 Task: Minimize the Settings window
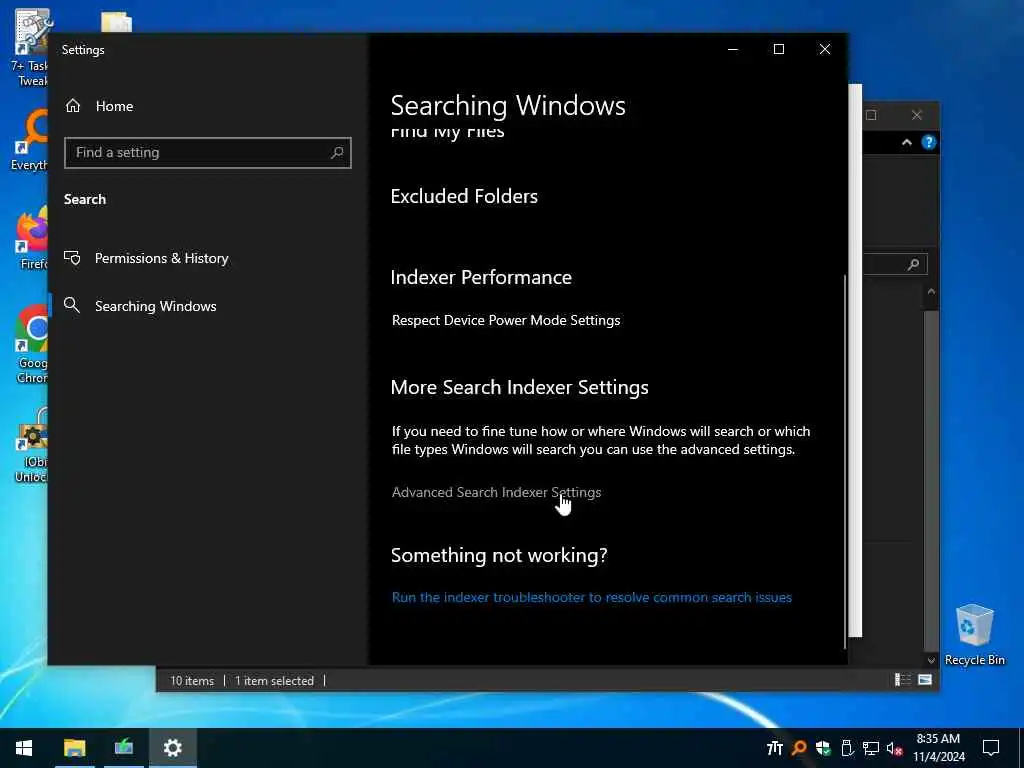733,50
